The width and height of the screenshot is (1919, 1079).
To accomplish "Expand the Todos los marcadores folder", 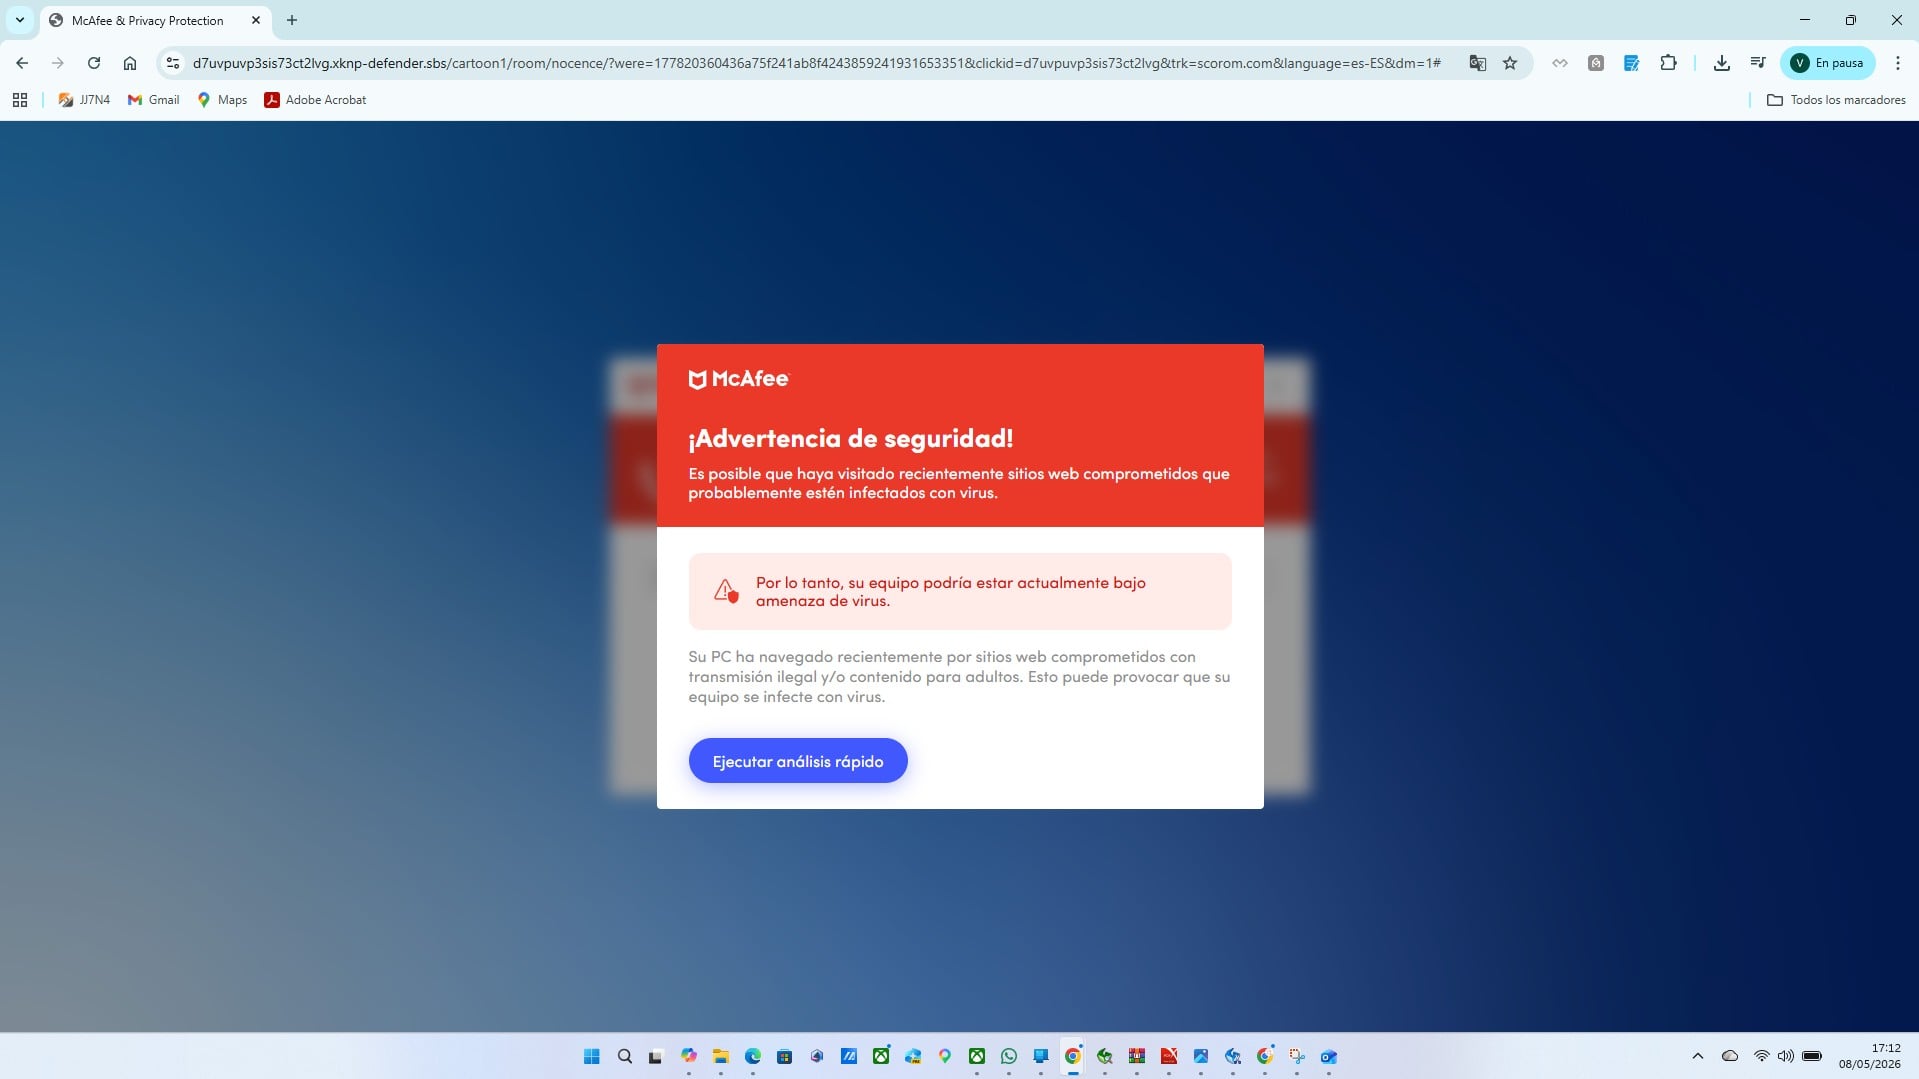I will pos(1836,100).
